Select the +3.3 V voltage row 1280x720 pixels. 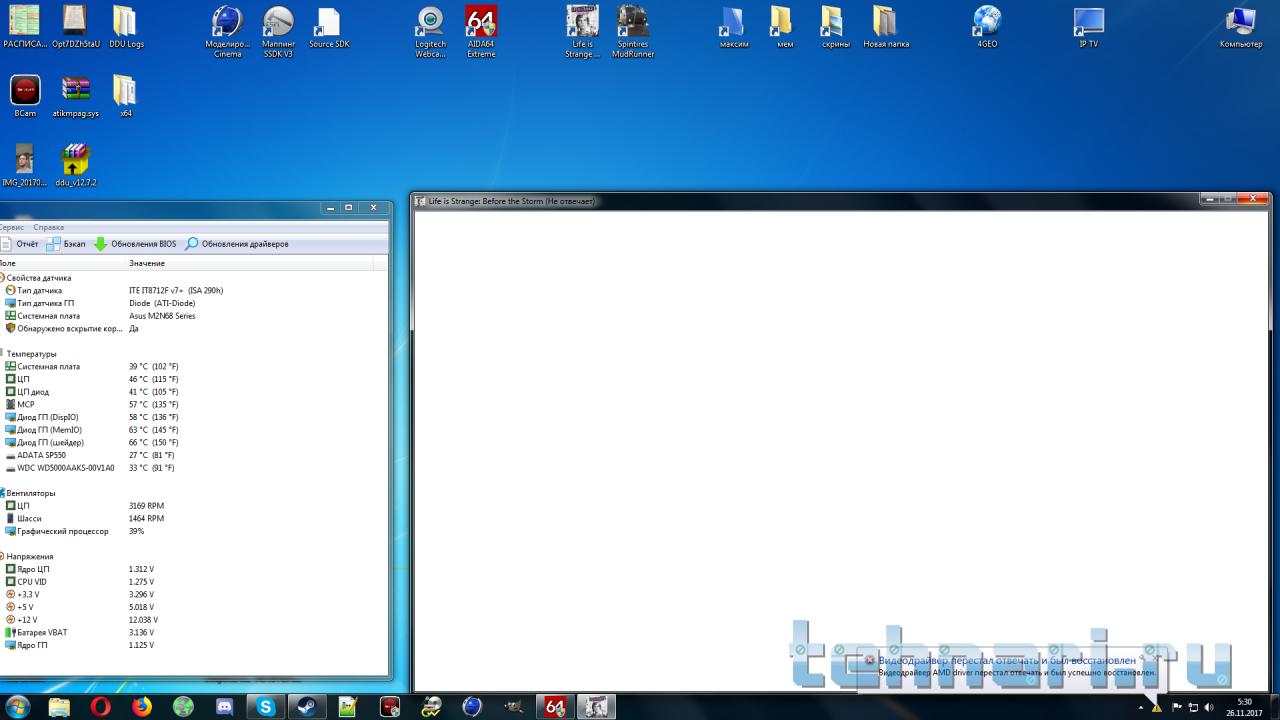tap(194, 594)
